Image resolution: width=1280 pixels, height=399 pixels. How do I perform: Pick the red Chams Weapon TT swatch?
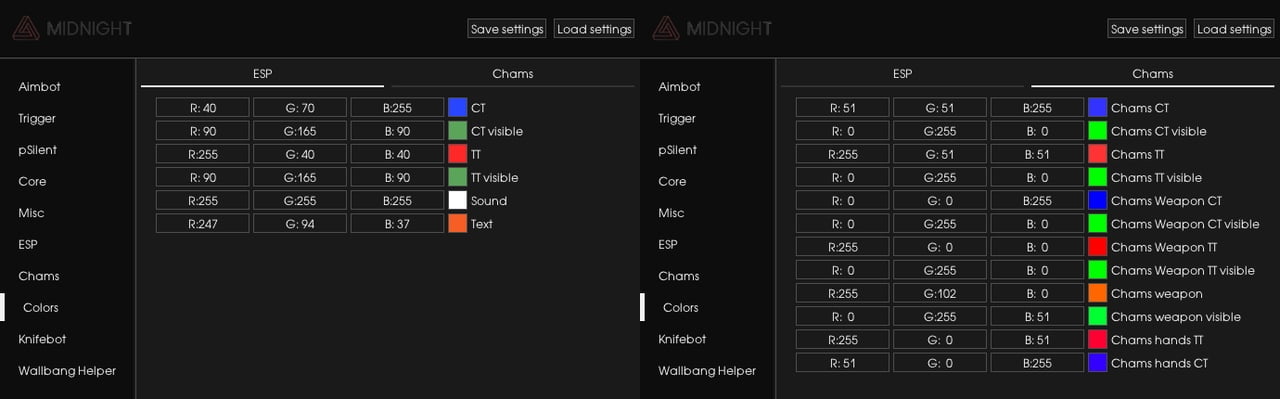pos(1098,246)
